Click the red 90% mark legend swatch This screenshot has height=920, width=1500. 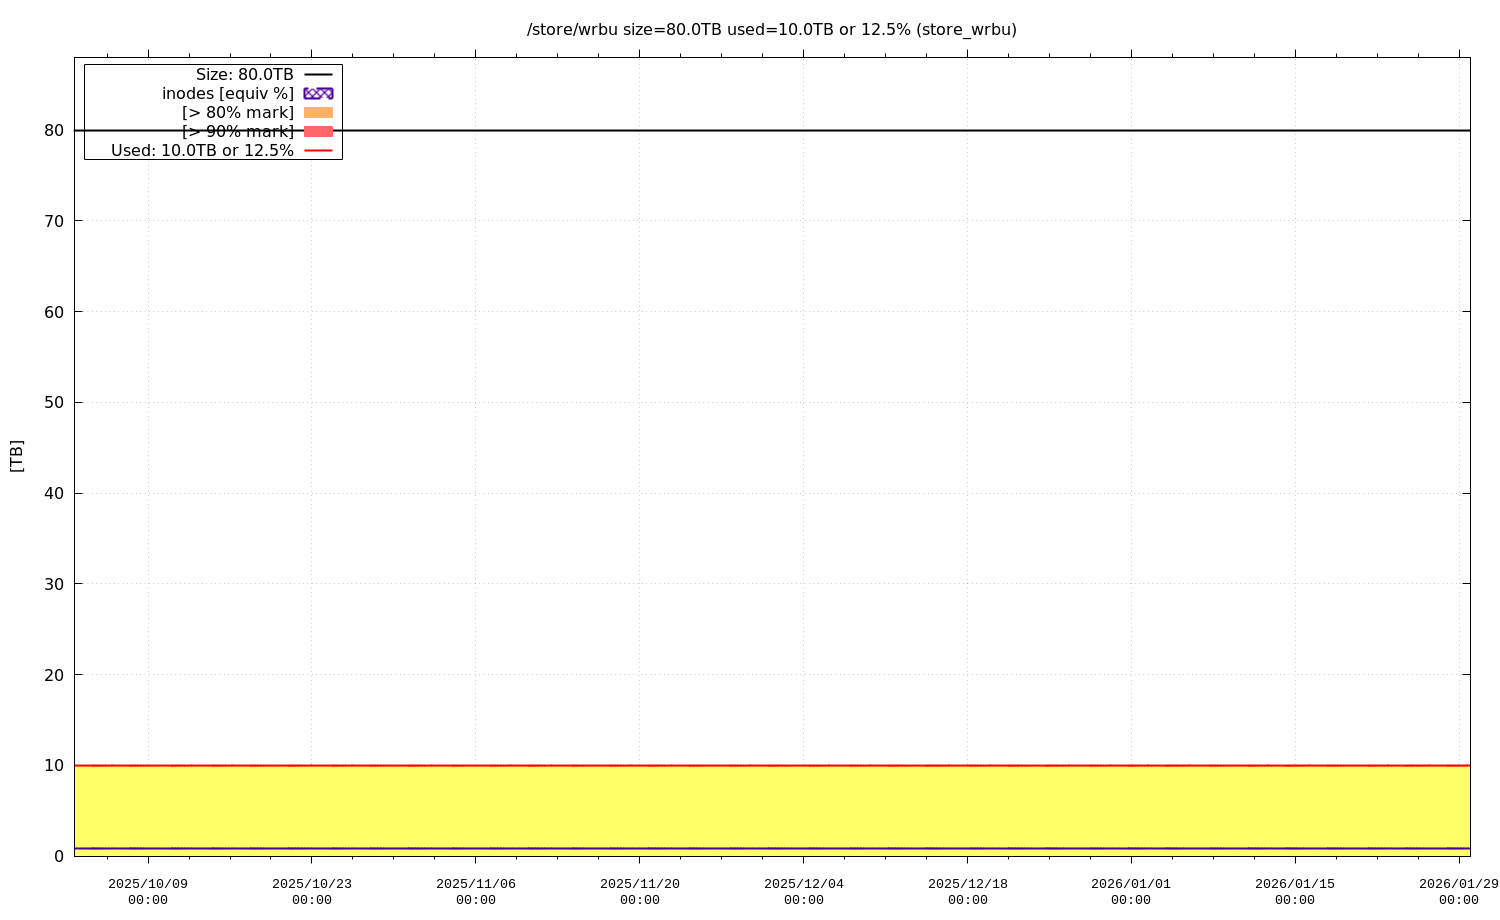318,131
